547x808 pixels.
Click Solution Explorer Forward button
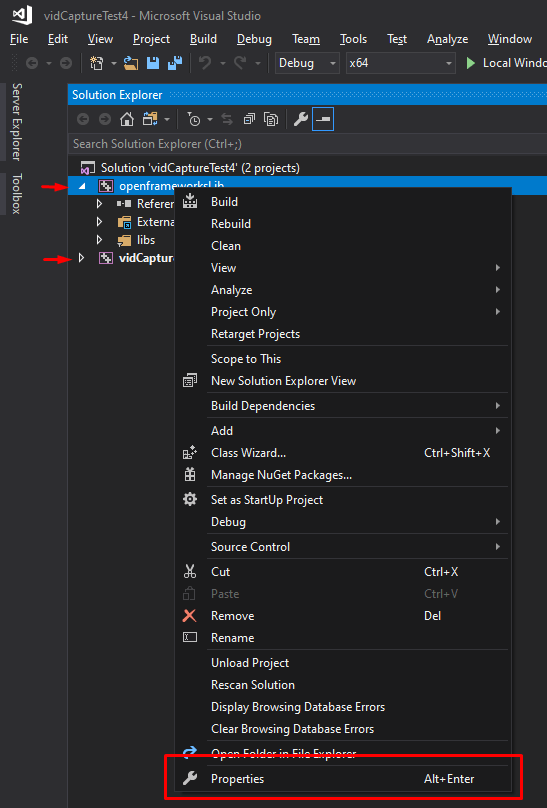105,120
